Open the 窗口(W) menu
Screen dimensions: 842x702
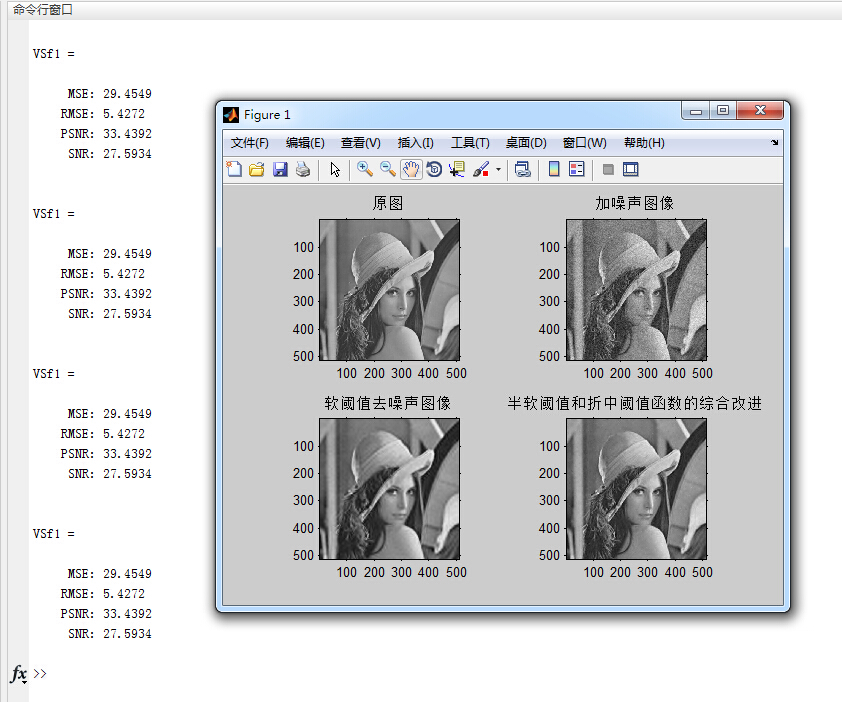click(585, 143)
